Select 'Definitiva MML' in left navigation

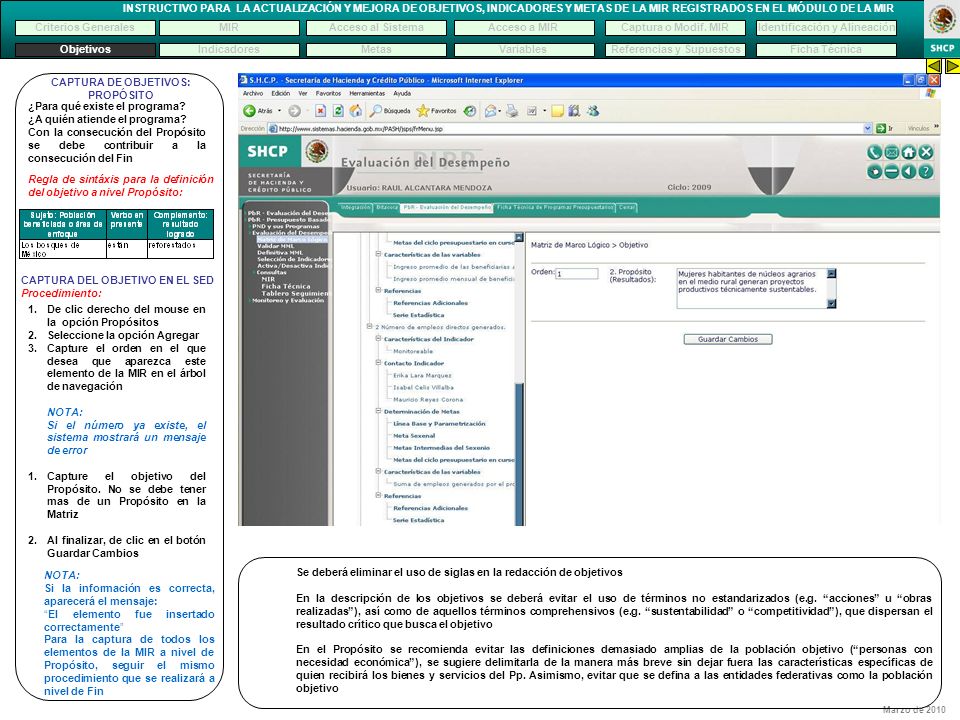280,253
